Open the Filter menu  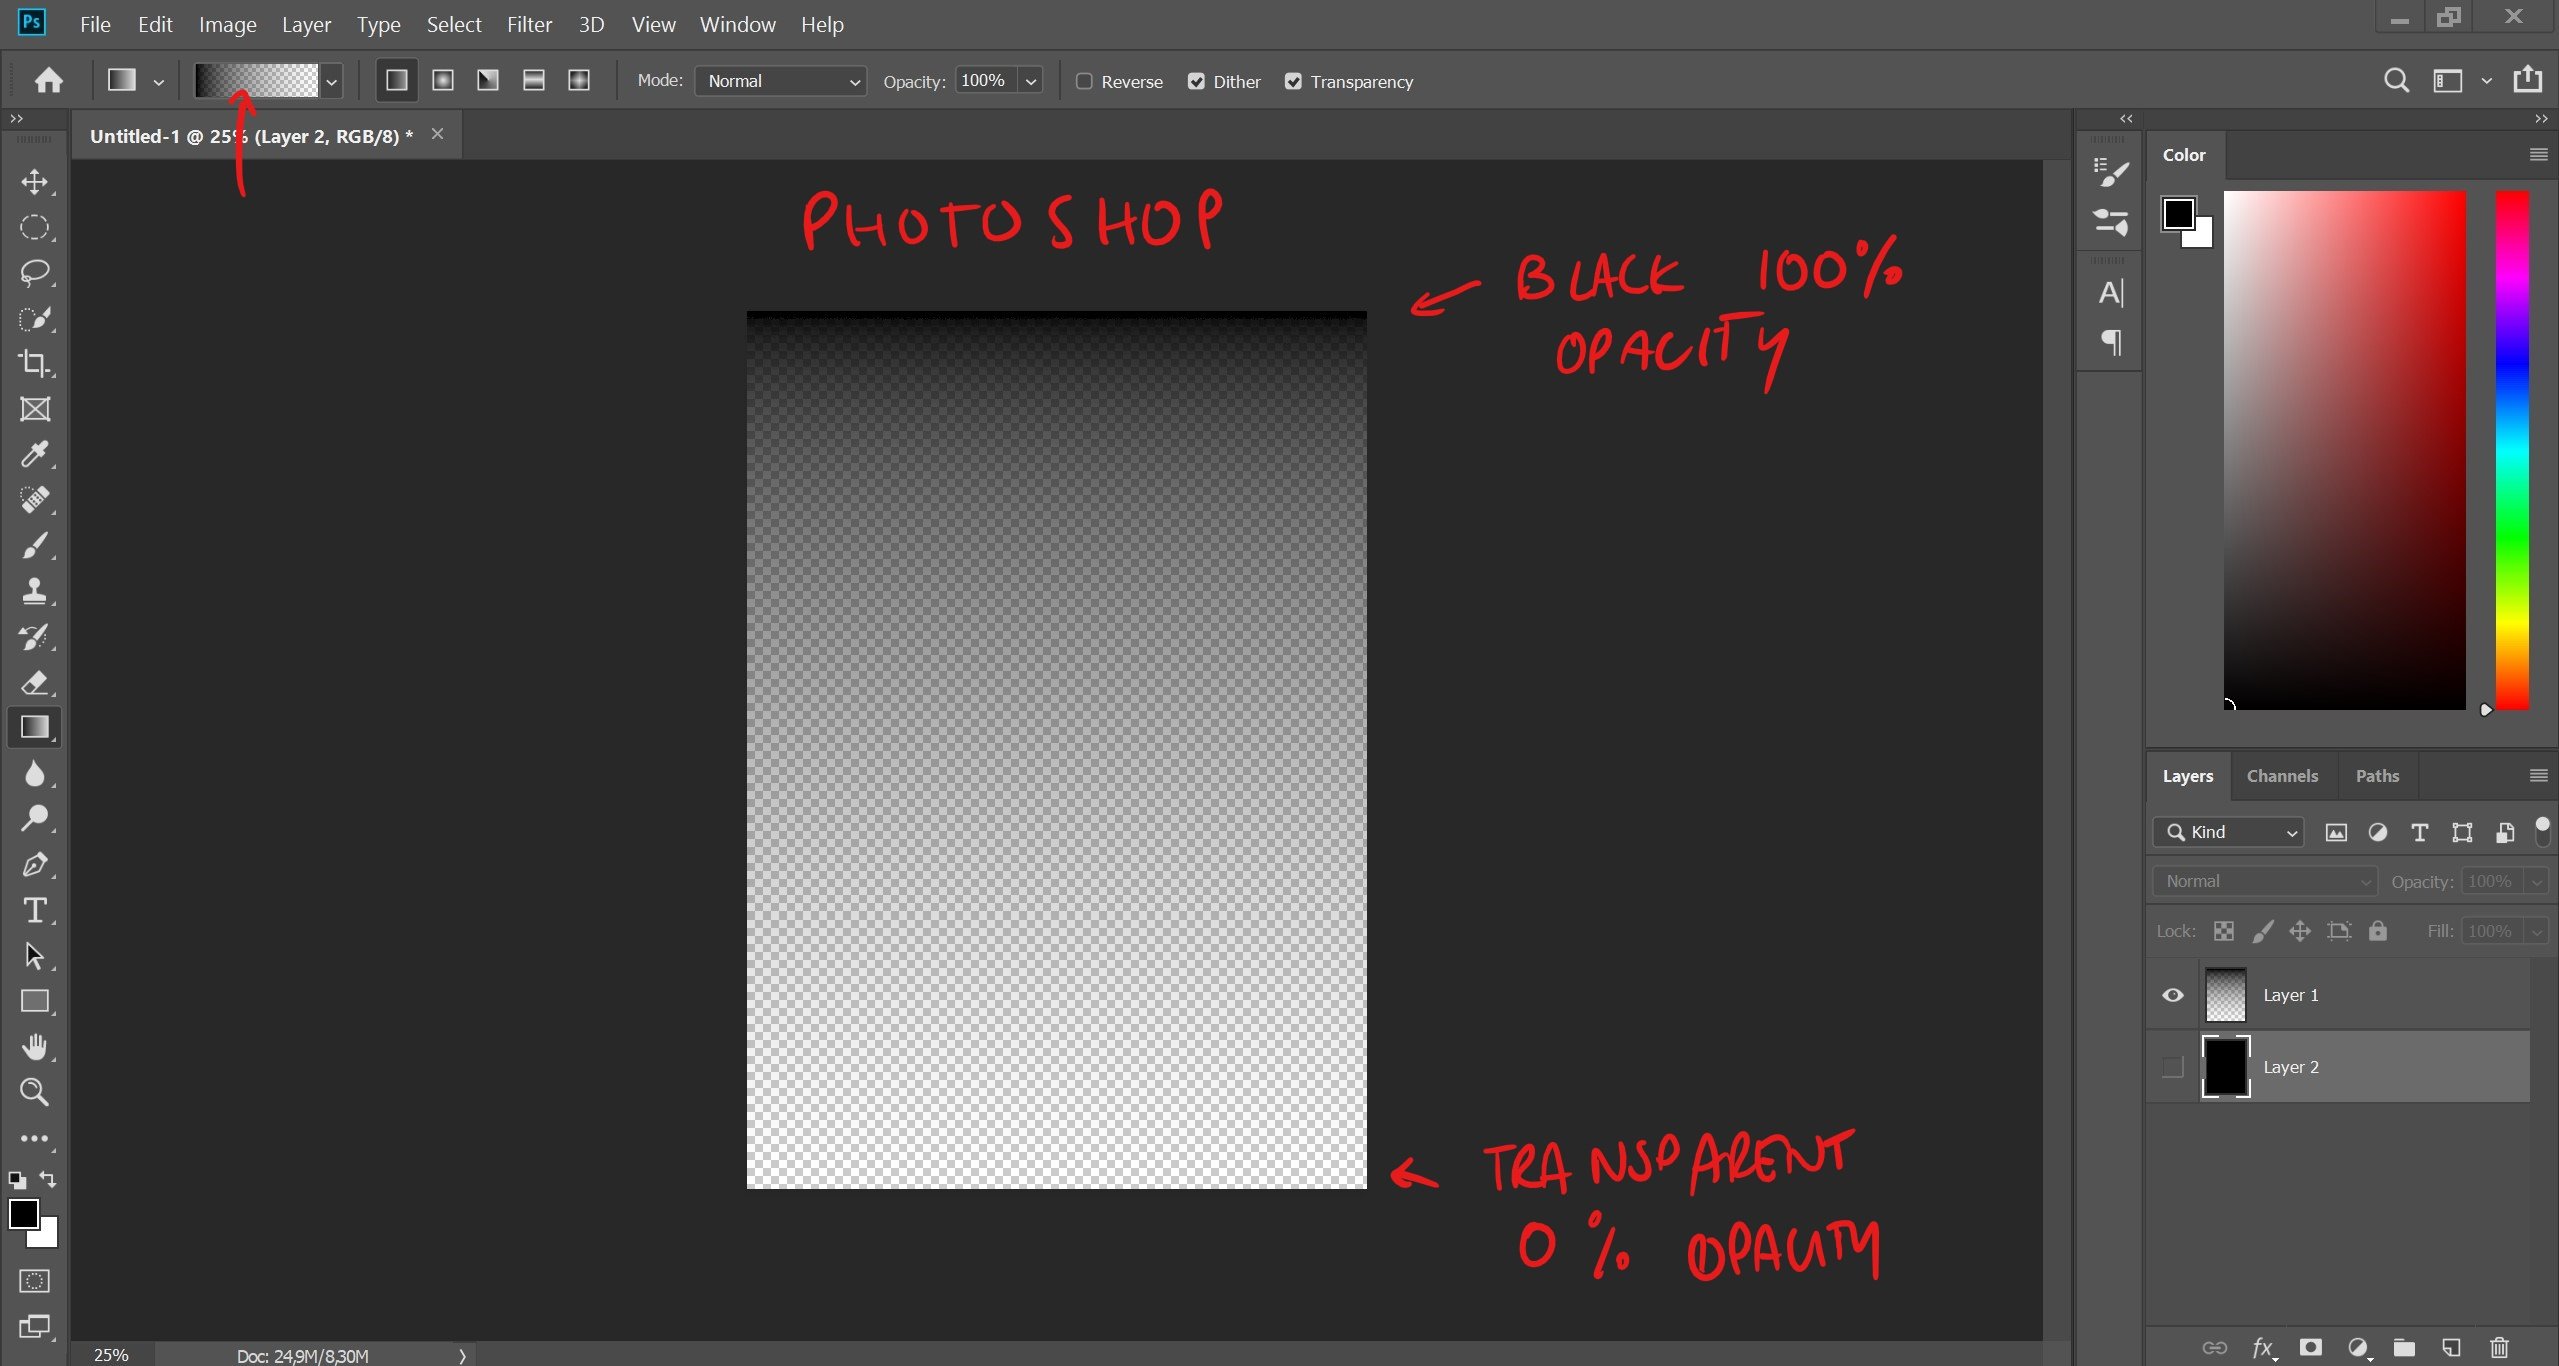click(x=529, y=24)
